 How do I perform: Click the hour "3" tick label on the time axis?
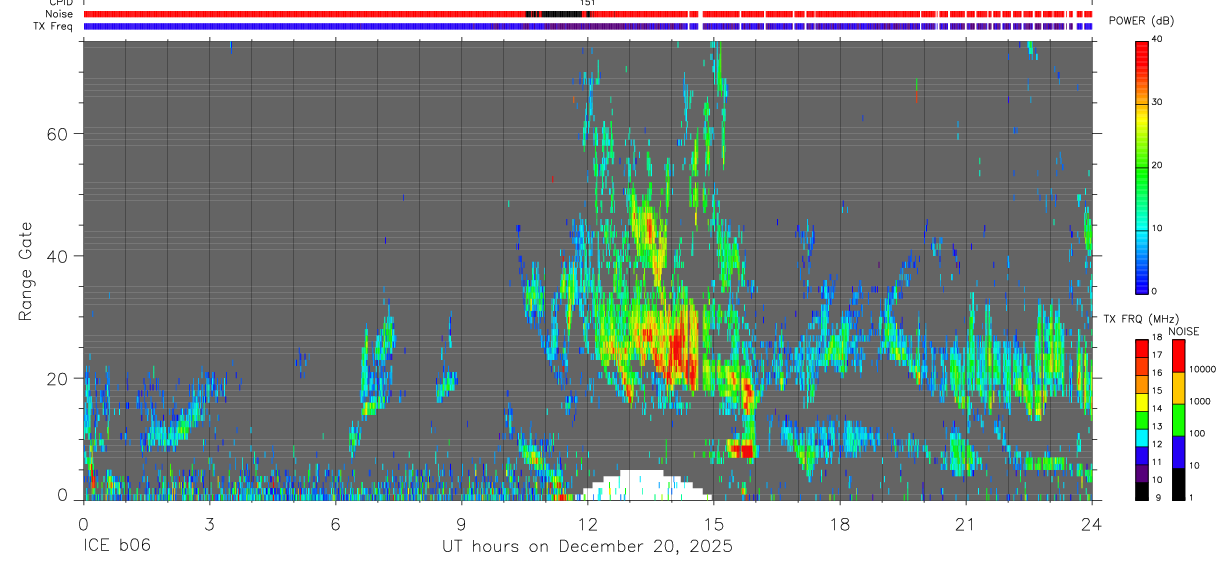(x=209, y=523)
